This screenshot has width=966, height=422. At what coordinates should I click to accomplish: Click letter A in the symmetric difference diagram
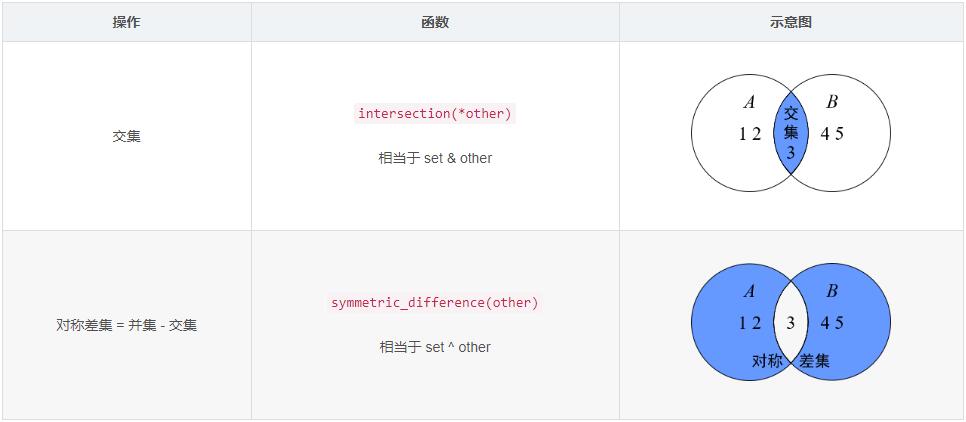[749, 291]
